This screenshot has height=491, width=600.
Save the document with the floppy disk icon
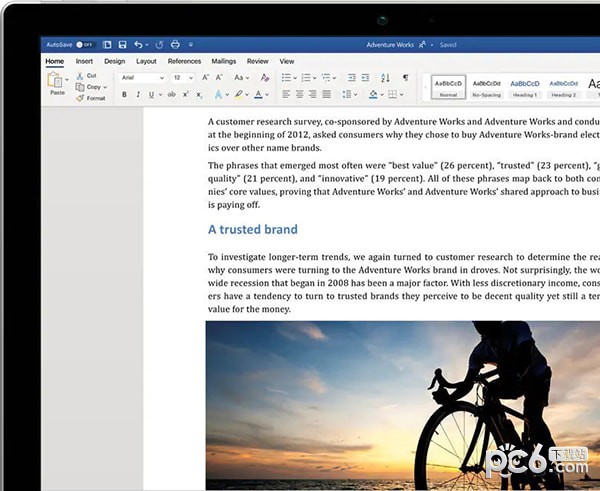(x=122, y=45)
